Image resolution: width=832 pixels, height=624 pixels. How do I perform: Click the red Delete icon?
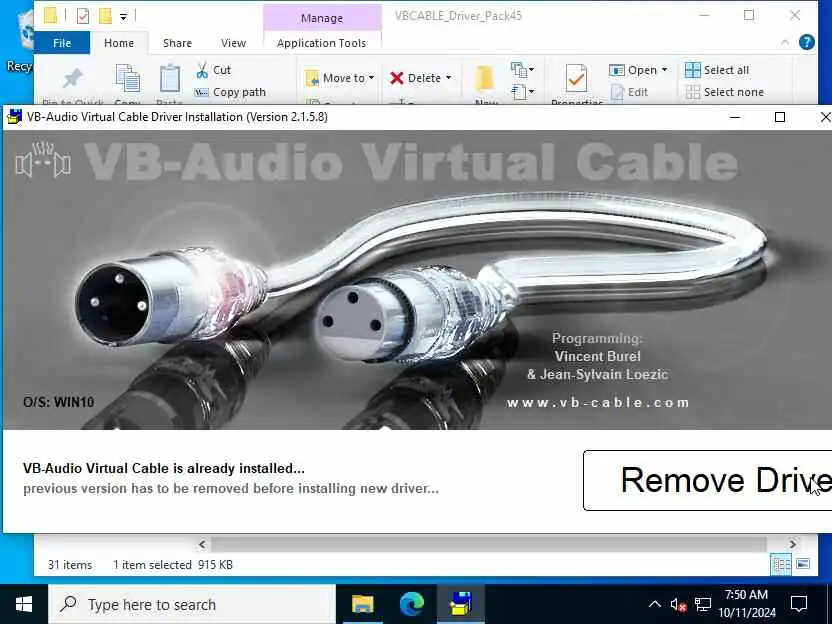click(x=396, y=78)
